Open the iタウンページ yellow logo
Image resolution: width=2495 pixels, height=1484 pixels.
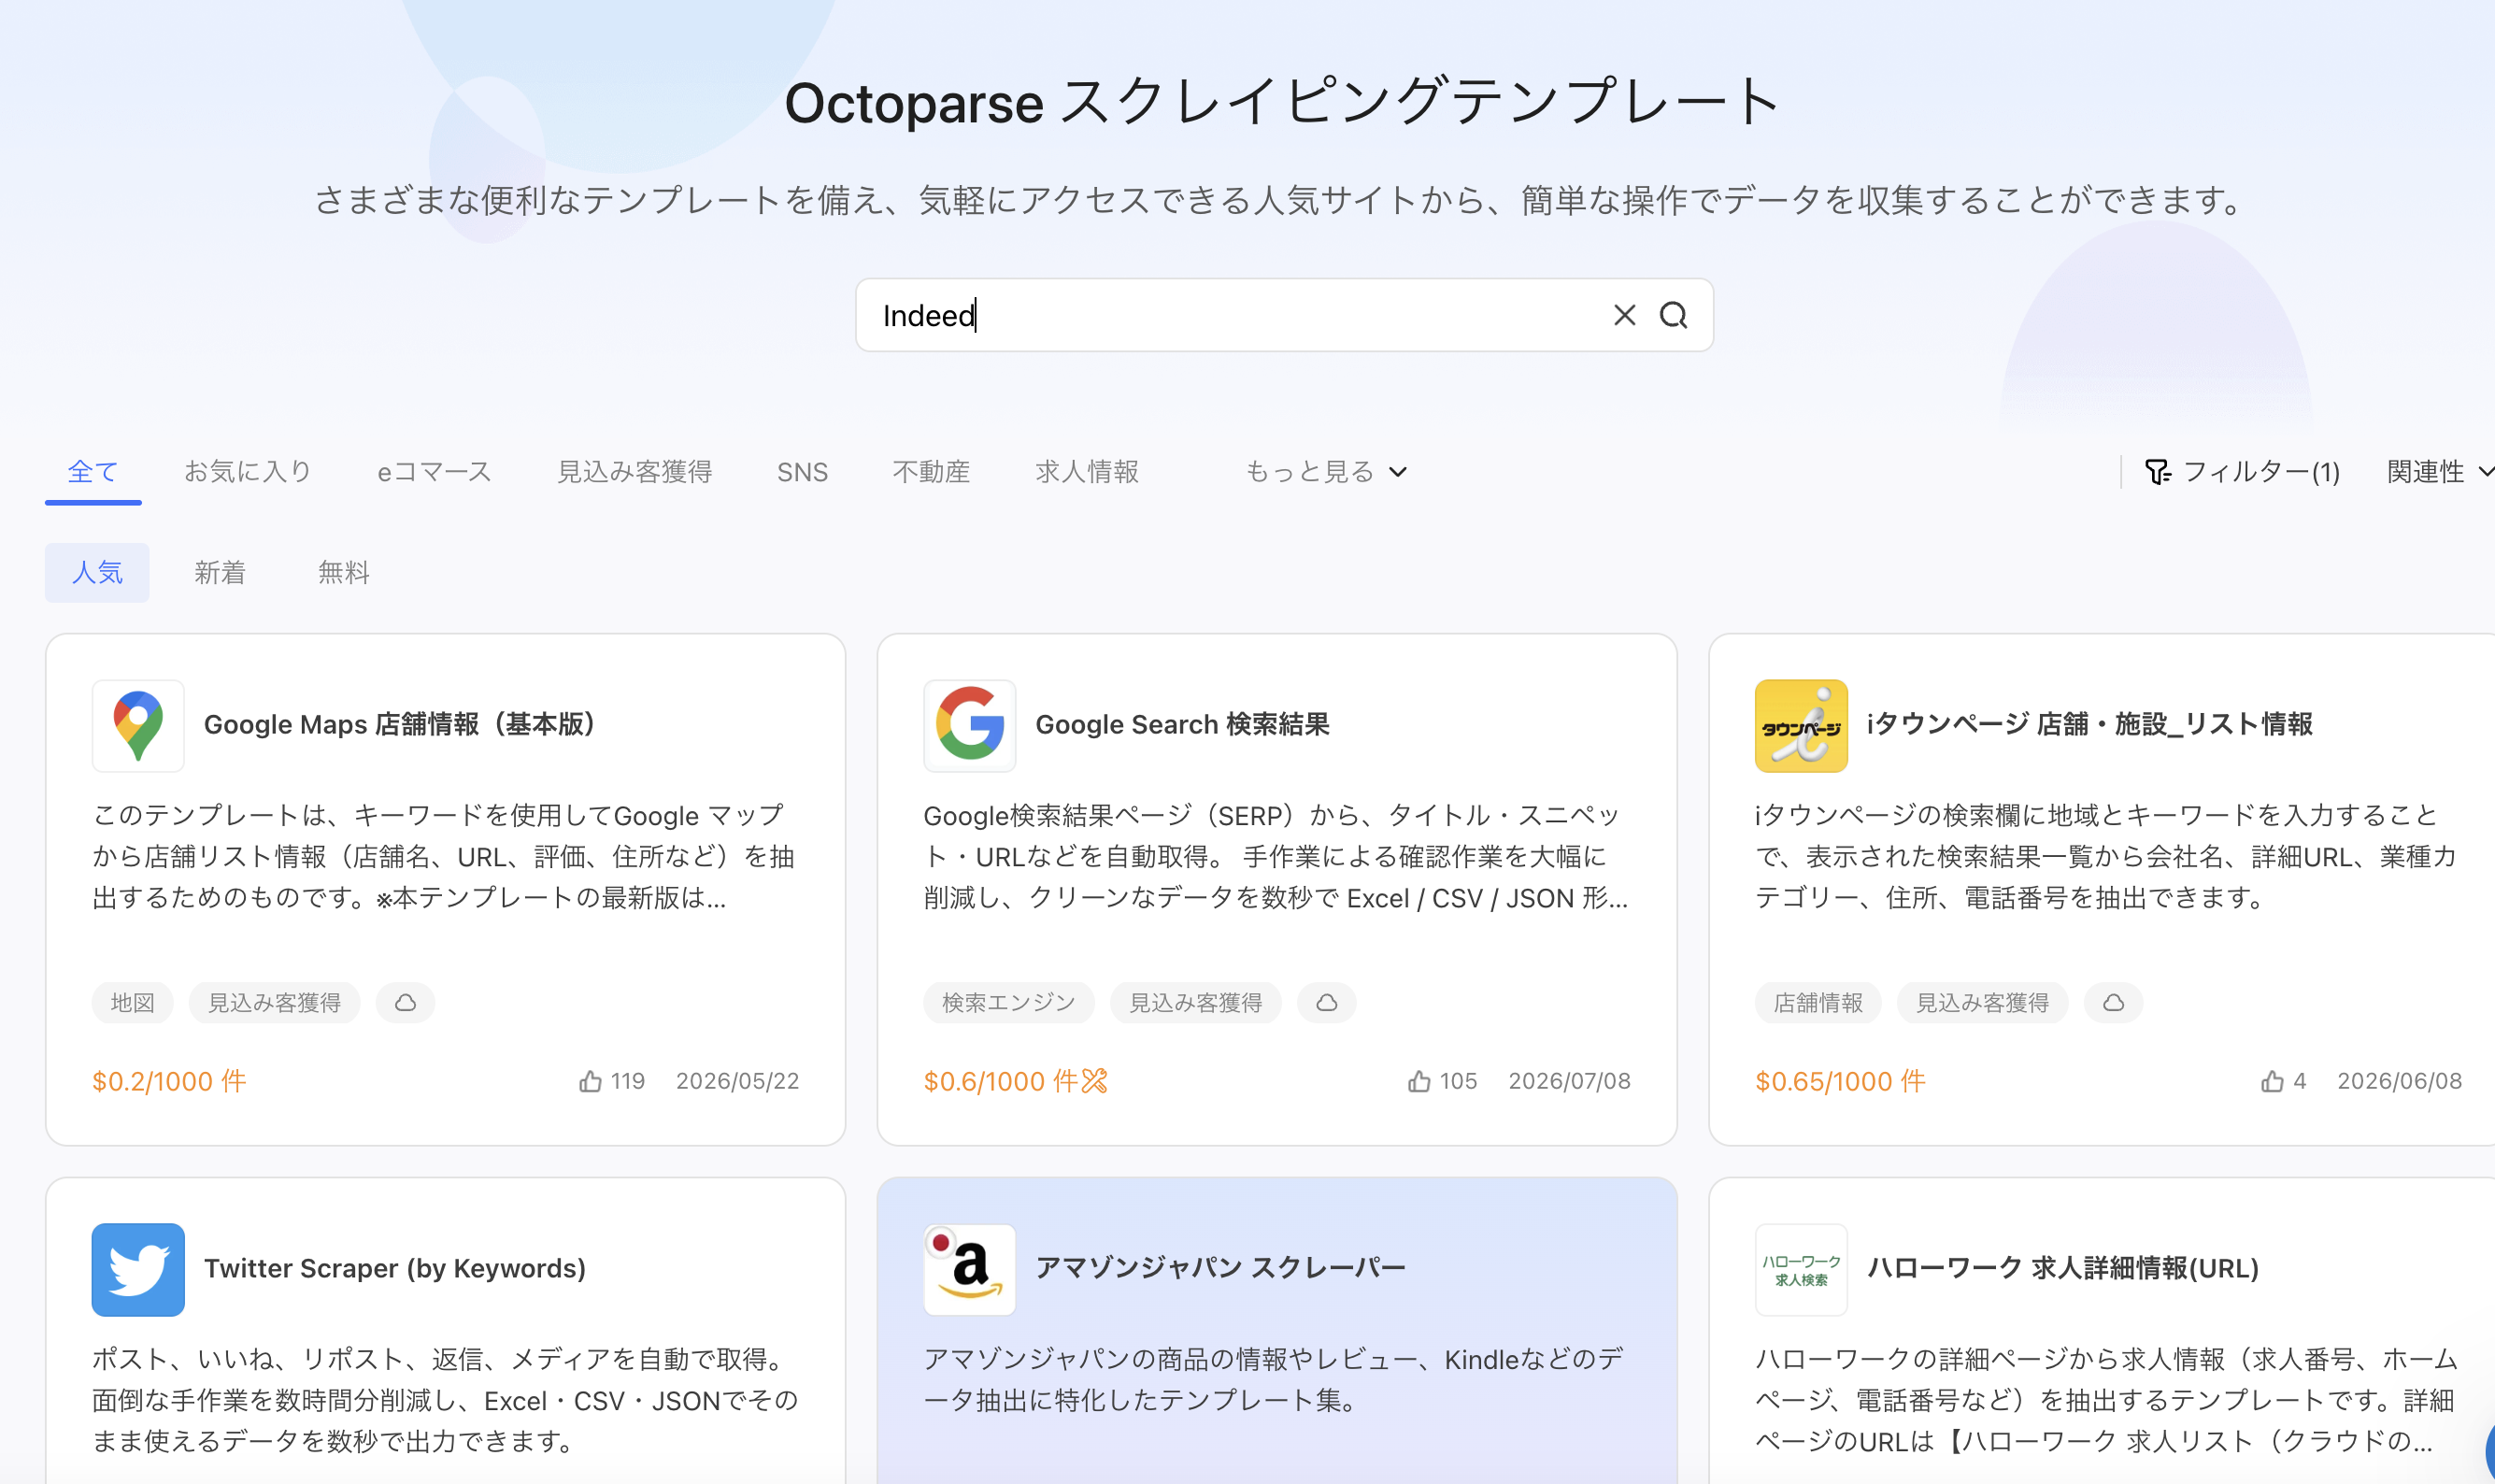[1801, 725]
